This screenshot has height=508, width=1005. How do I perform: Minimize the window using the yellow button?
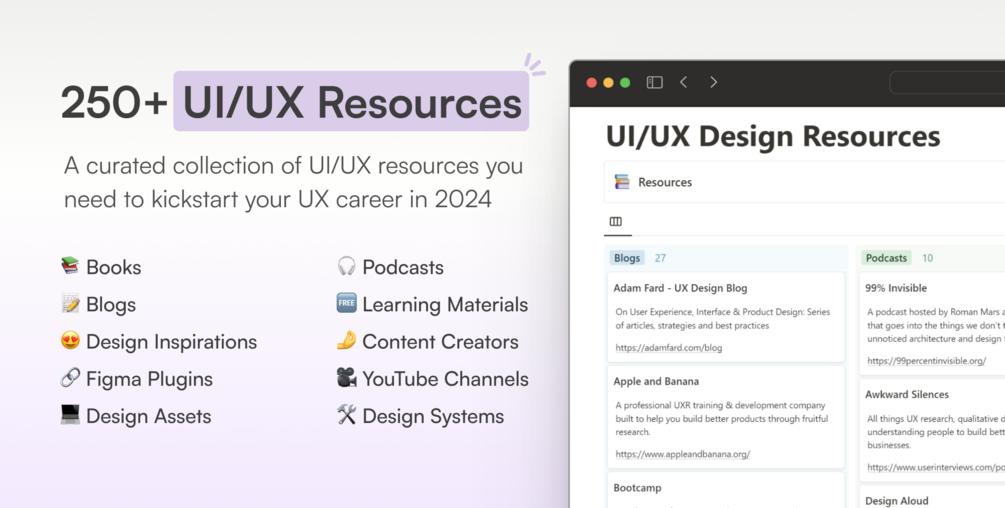(608, 83)
